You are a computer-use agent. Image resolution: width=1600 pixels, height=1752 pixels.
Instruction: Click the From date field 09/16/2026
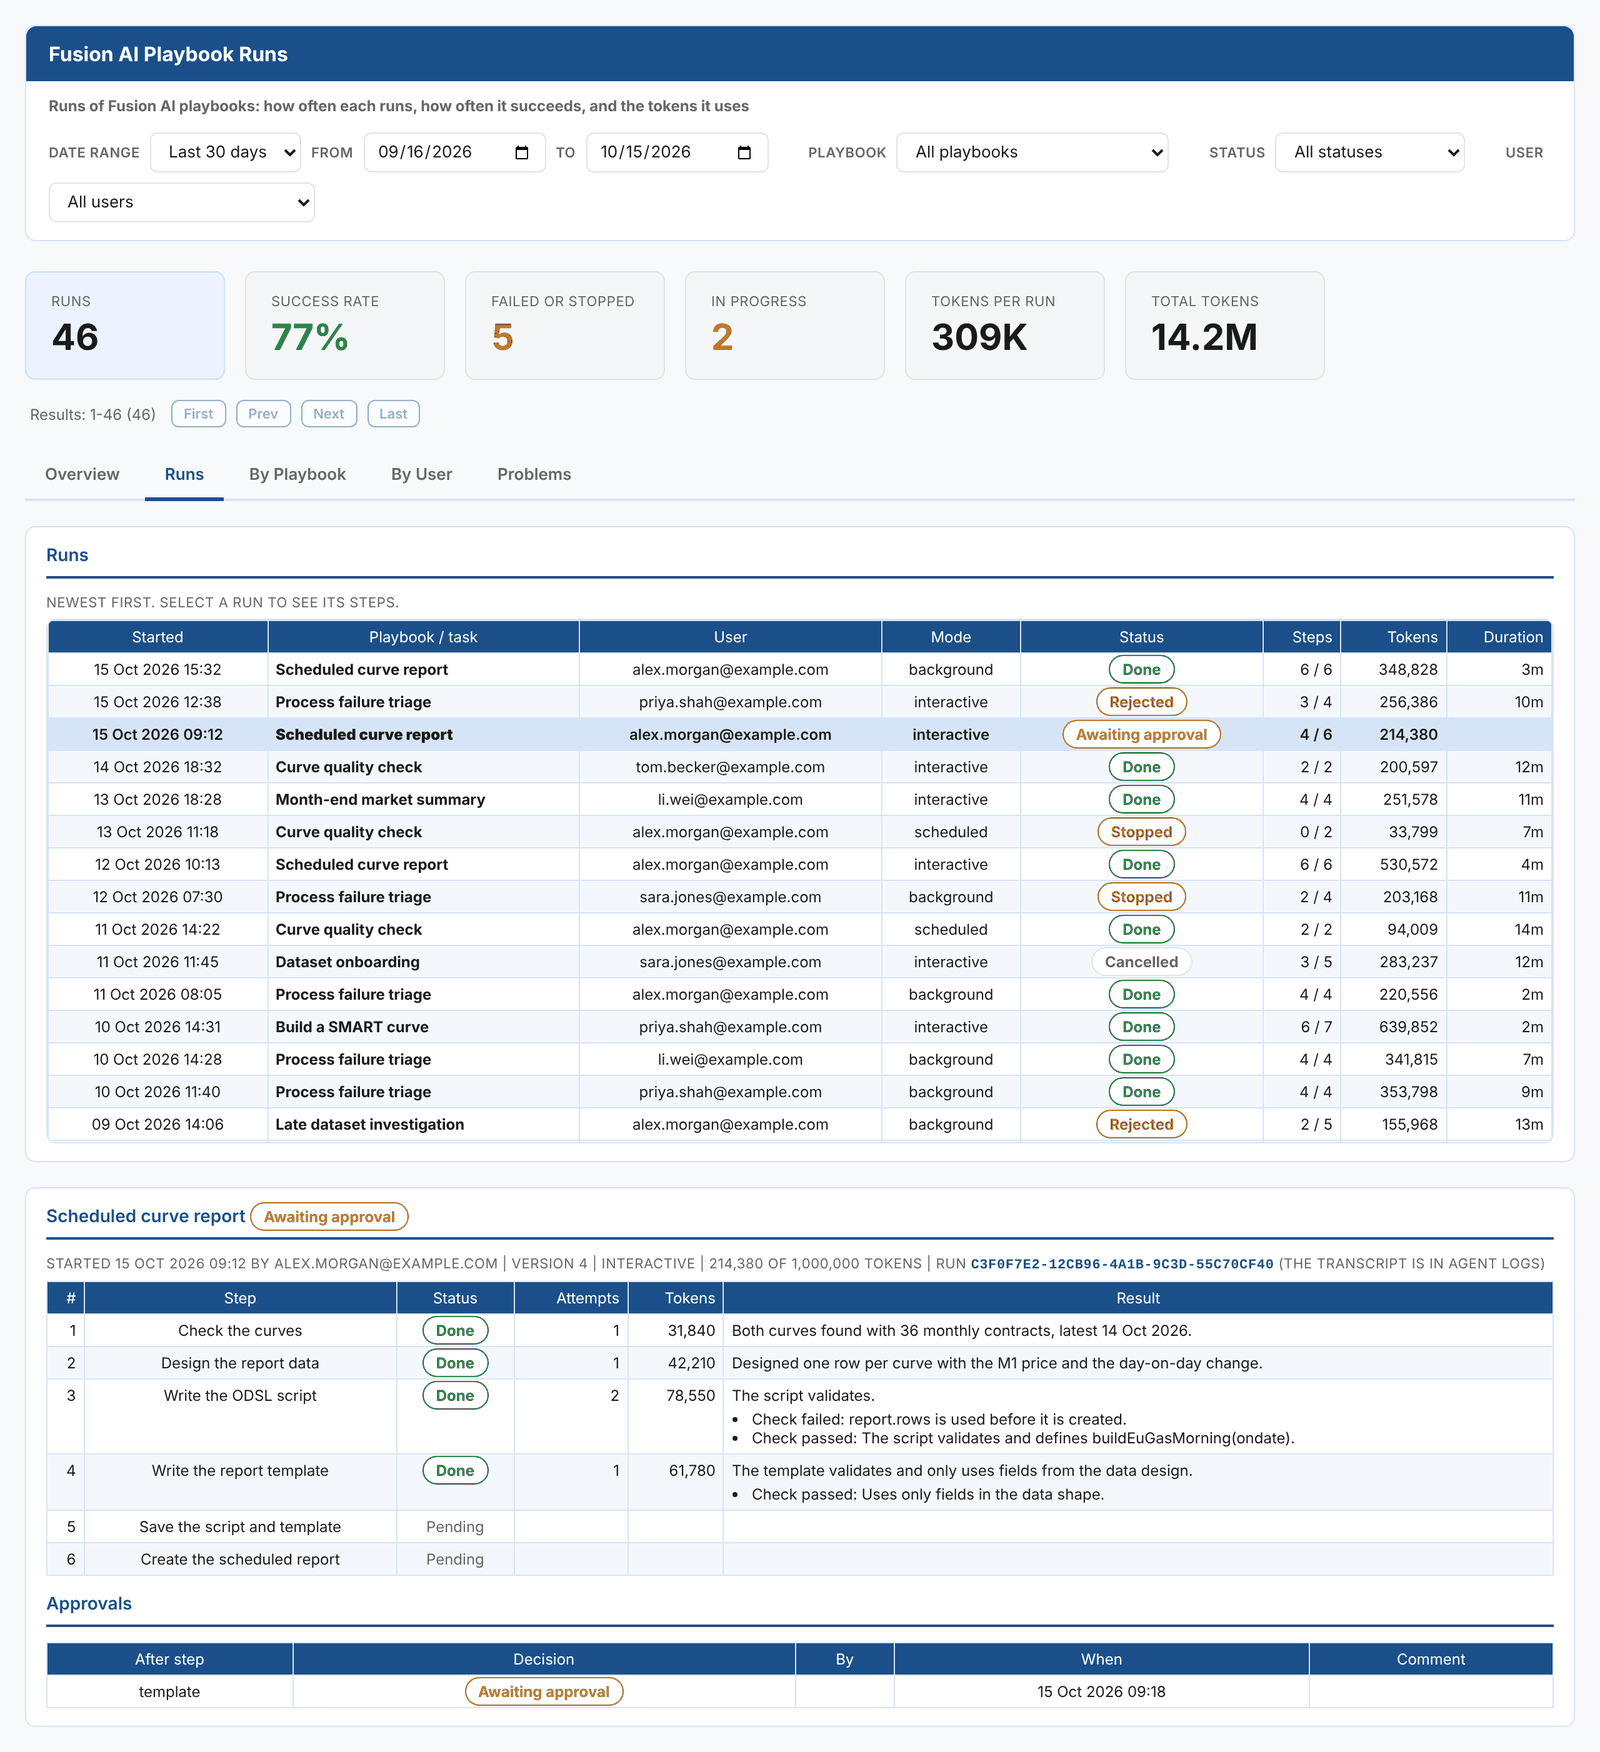point(455,153)
